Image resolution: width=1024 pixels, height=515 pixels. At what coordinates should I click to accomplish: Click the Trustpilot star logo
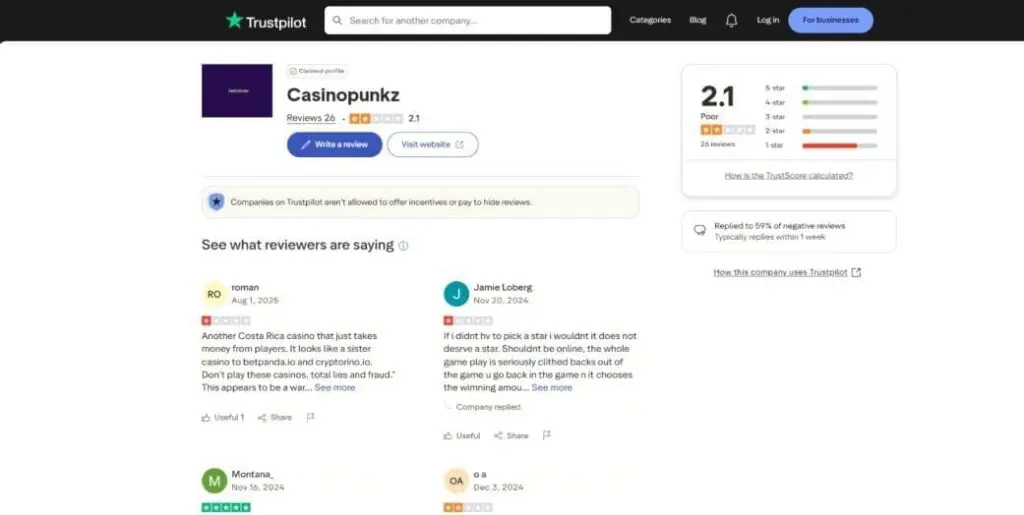click(235, 20)
